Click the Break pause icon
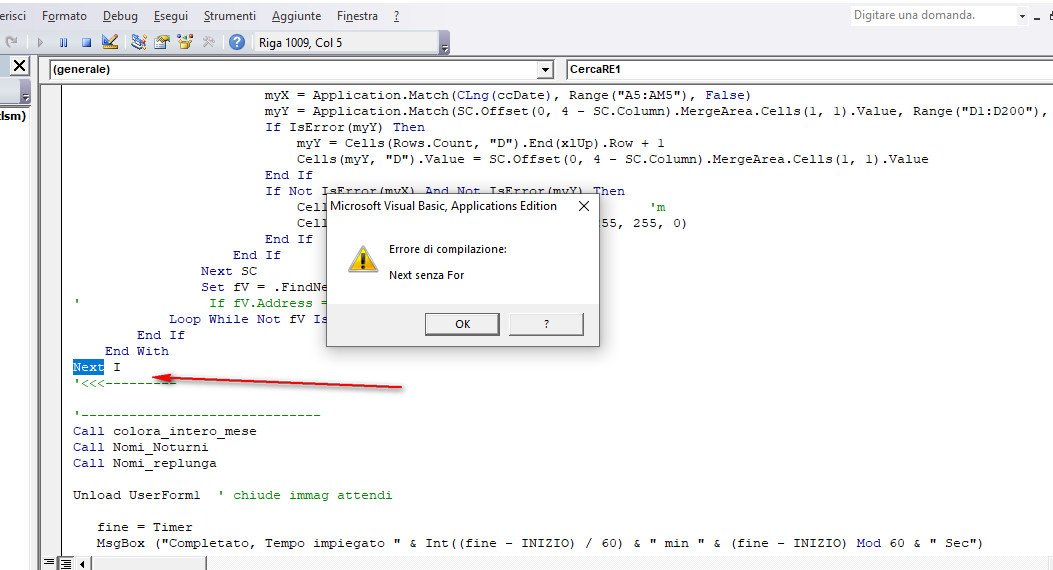 point(63,42)
